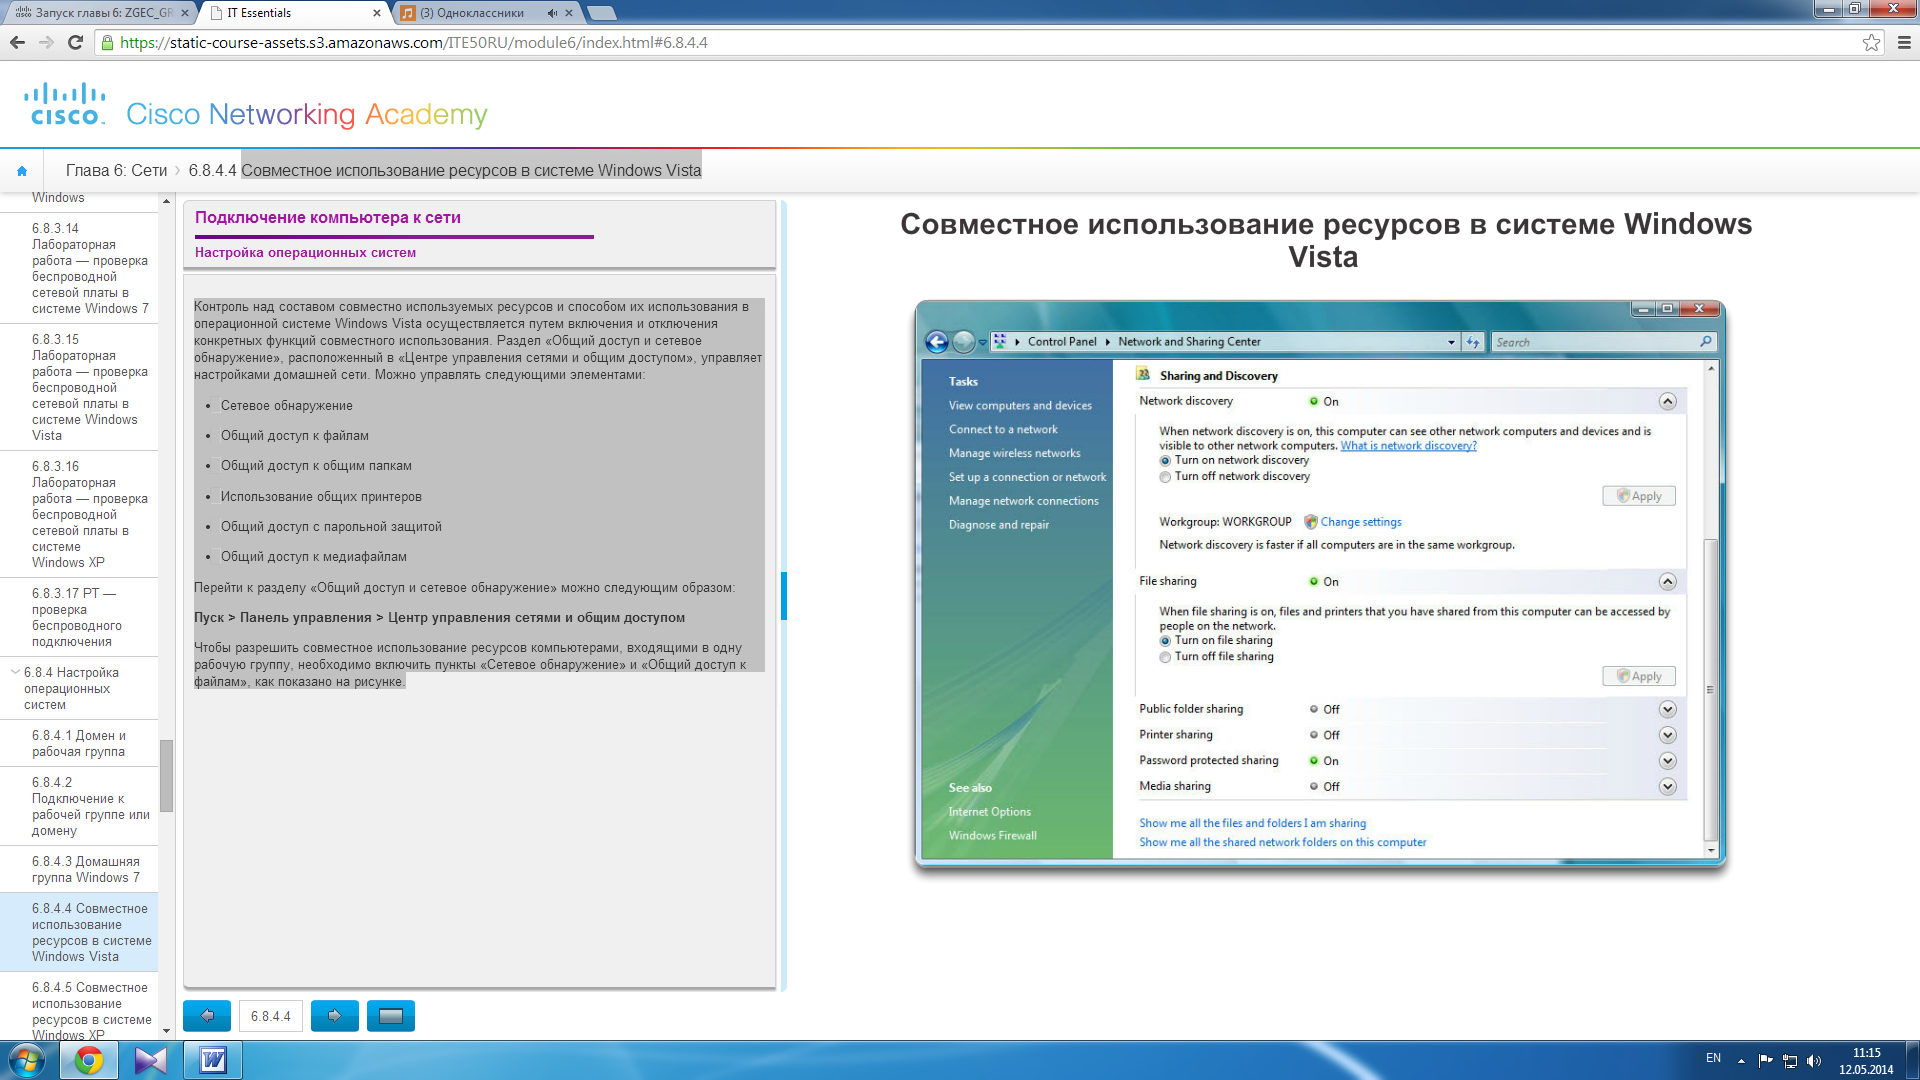Click the Глава 6: Сети breadcrumb
1920x1080 pixels.
(116, 170)
